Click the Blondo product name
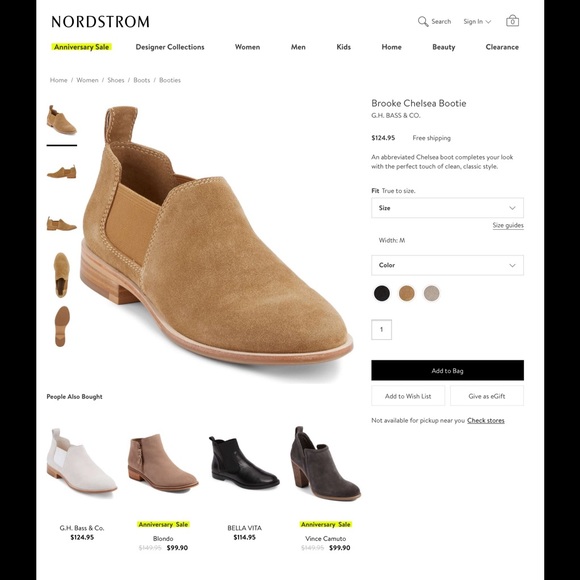 [163, 539]
